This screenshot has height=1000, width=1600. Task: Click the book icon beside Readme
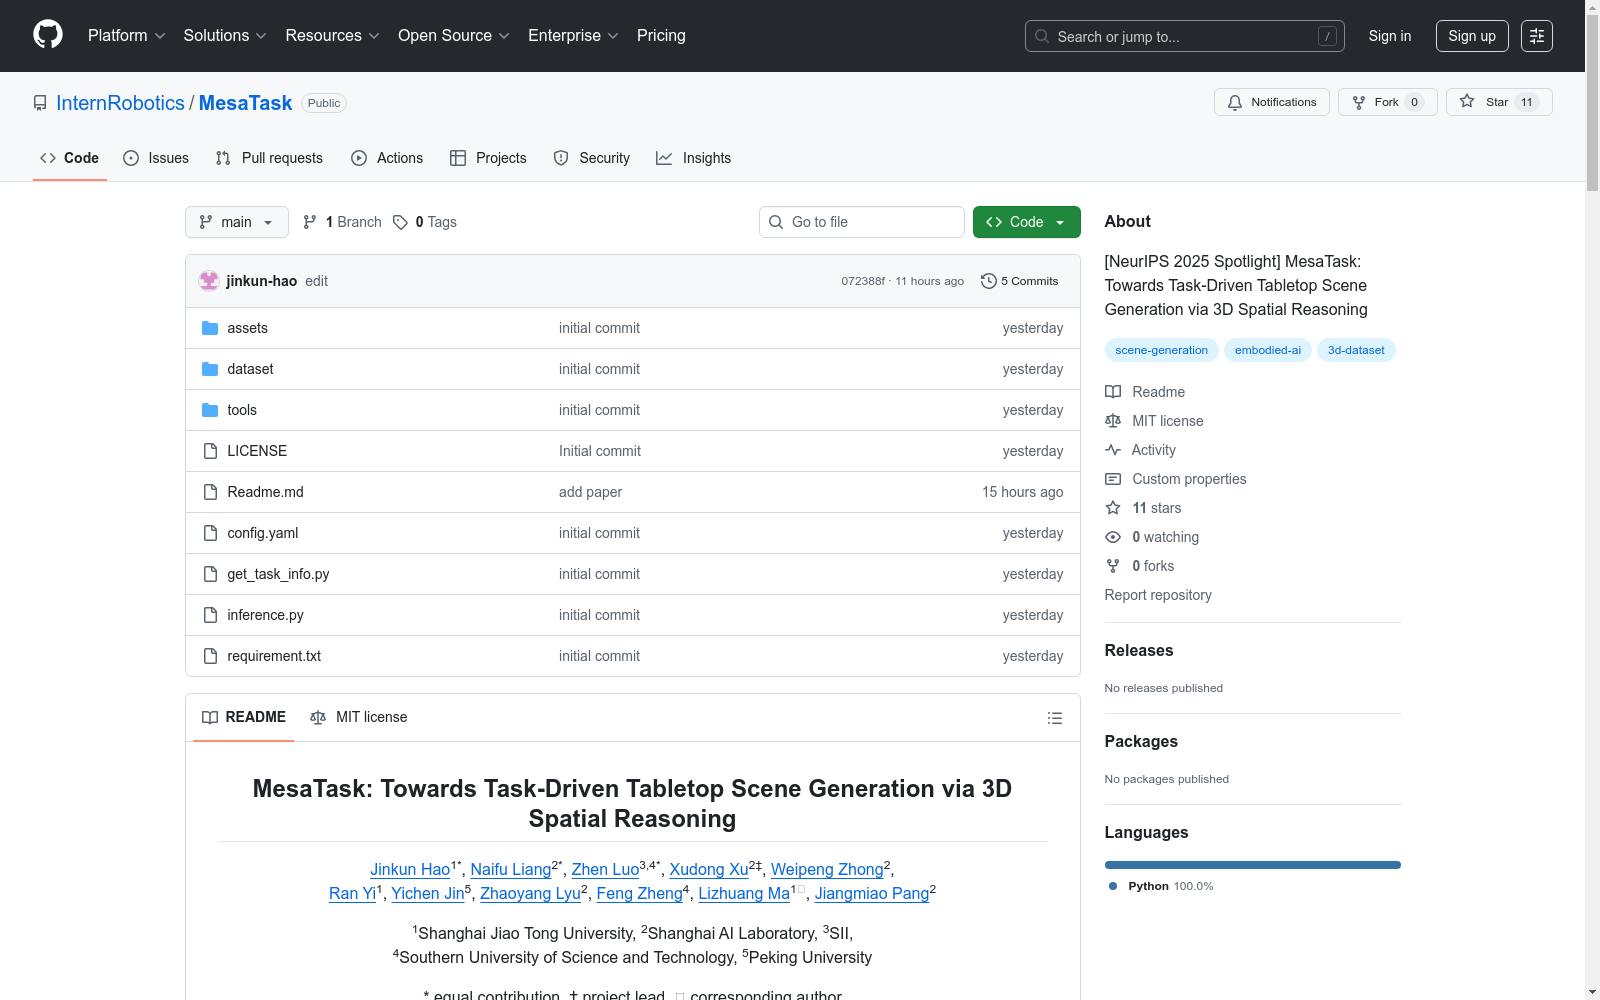(1113, 392)
